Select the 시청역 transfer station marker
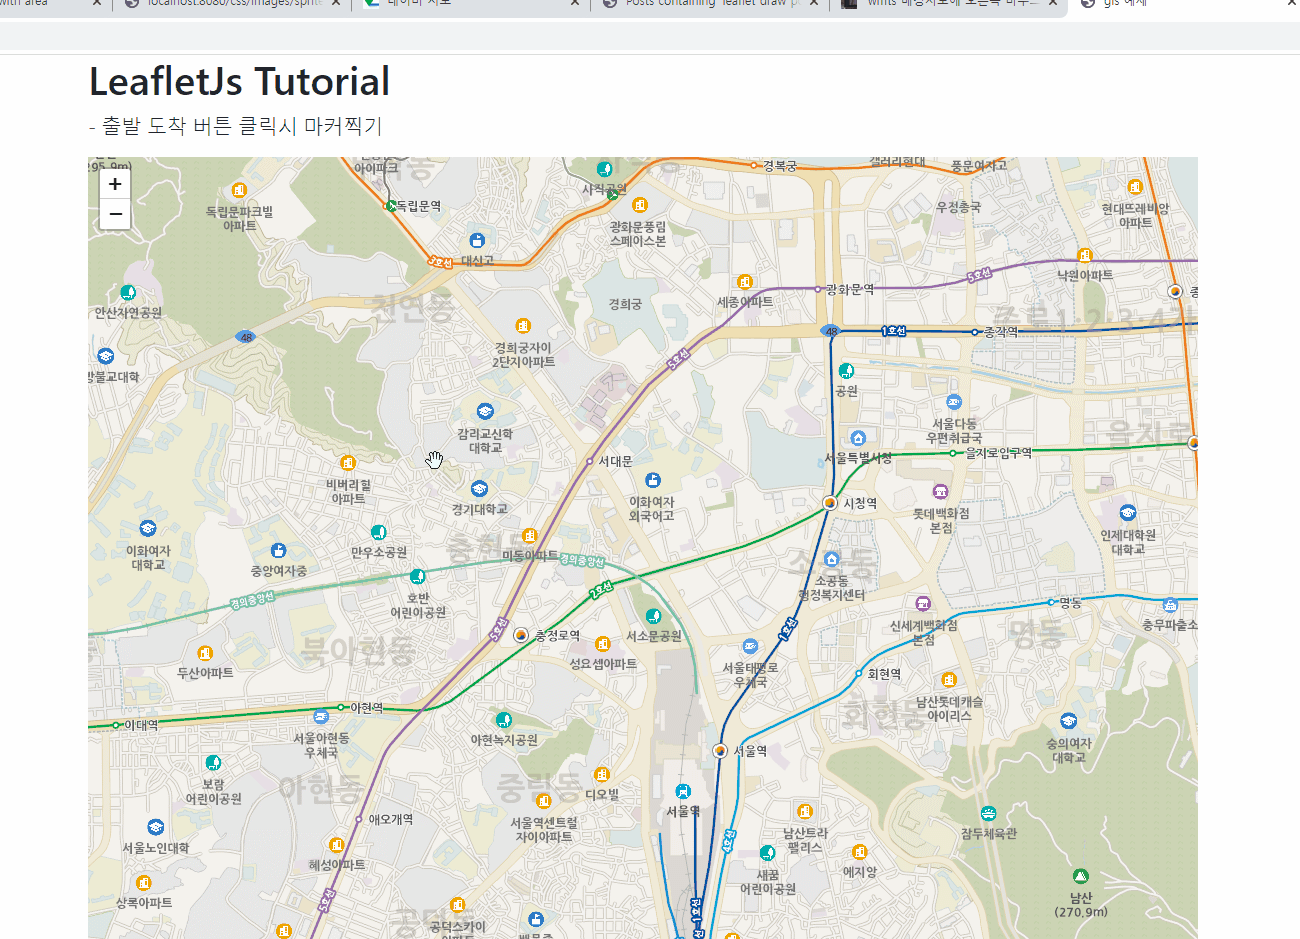The height and width of the screenshot is (939, 1300). tap(830, 503)
